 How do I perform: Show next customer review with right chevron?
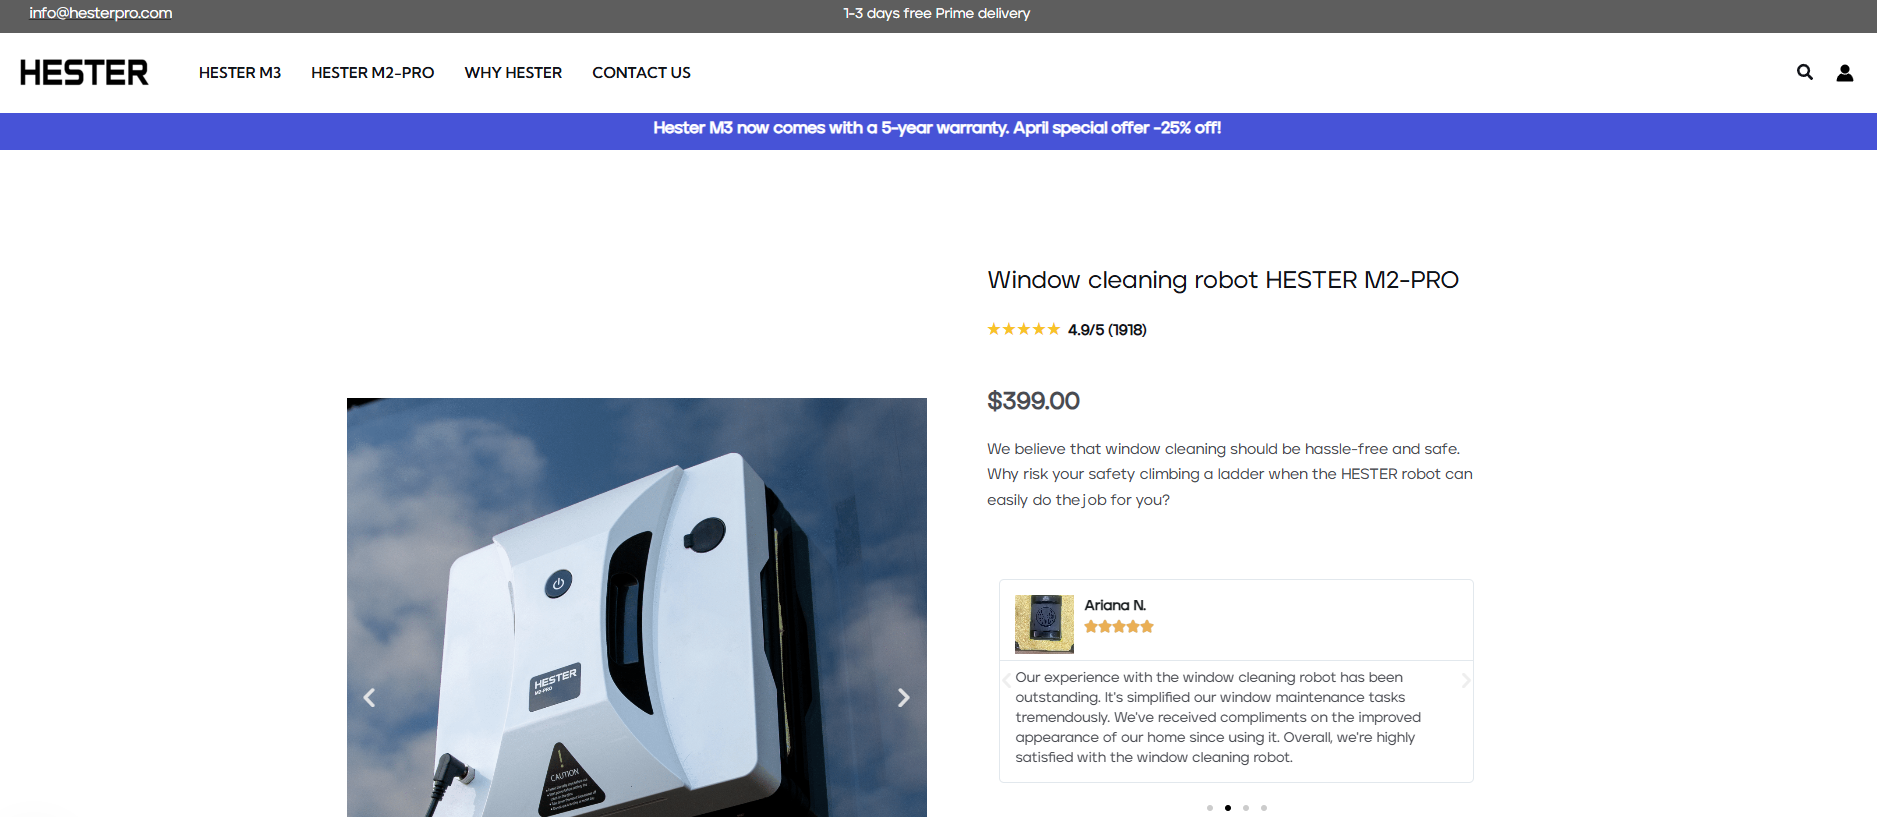[1466, 680]
